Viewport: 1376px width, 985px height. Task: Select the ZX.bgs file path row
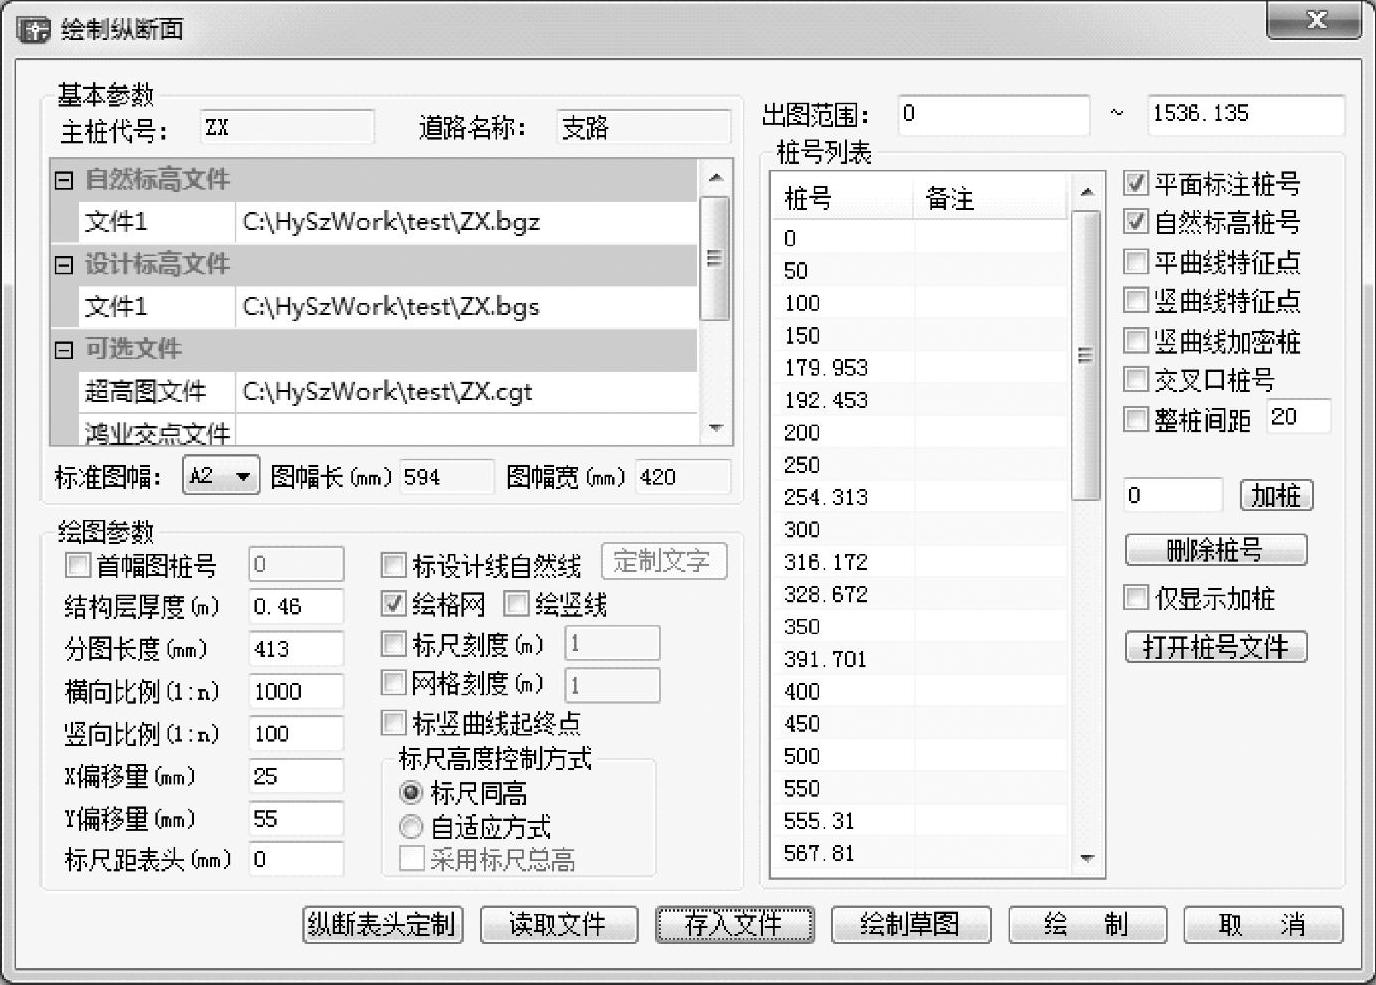(466, 306)
